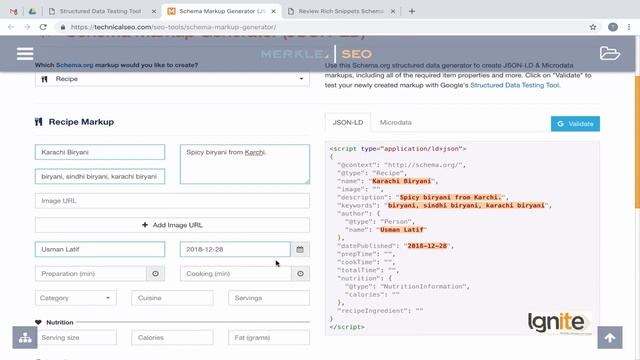Switch to the Review Rich Snippets Schema tab
This screenshot has height=360, width=640.
click(x=341, y=11)
